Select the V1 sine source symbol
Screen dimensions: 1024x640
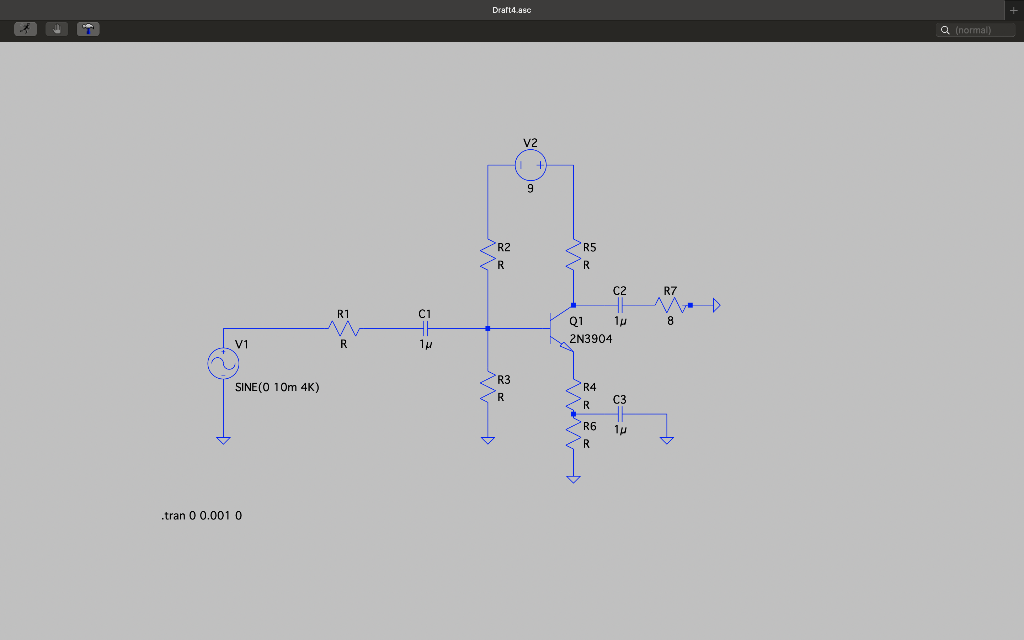click(x=222, y=362)
